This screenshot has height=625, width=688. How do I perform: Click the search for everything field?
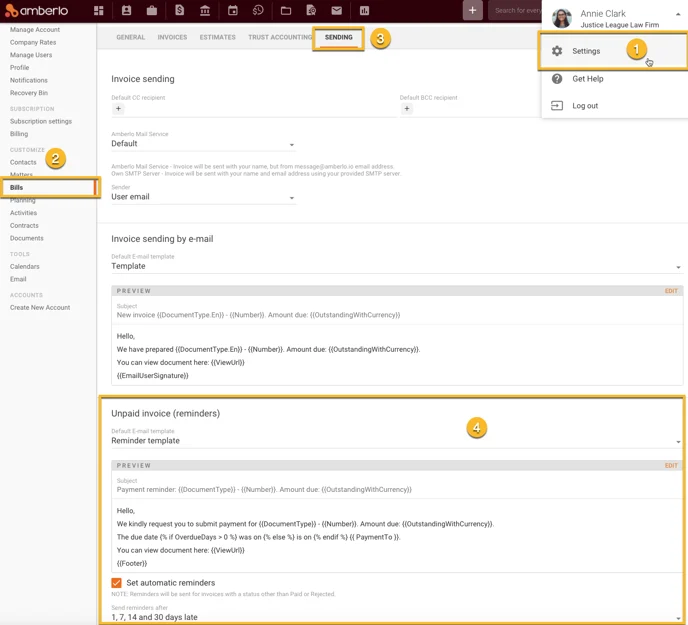(515, 11)
